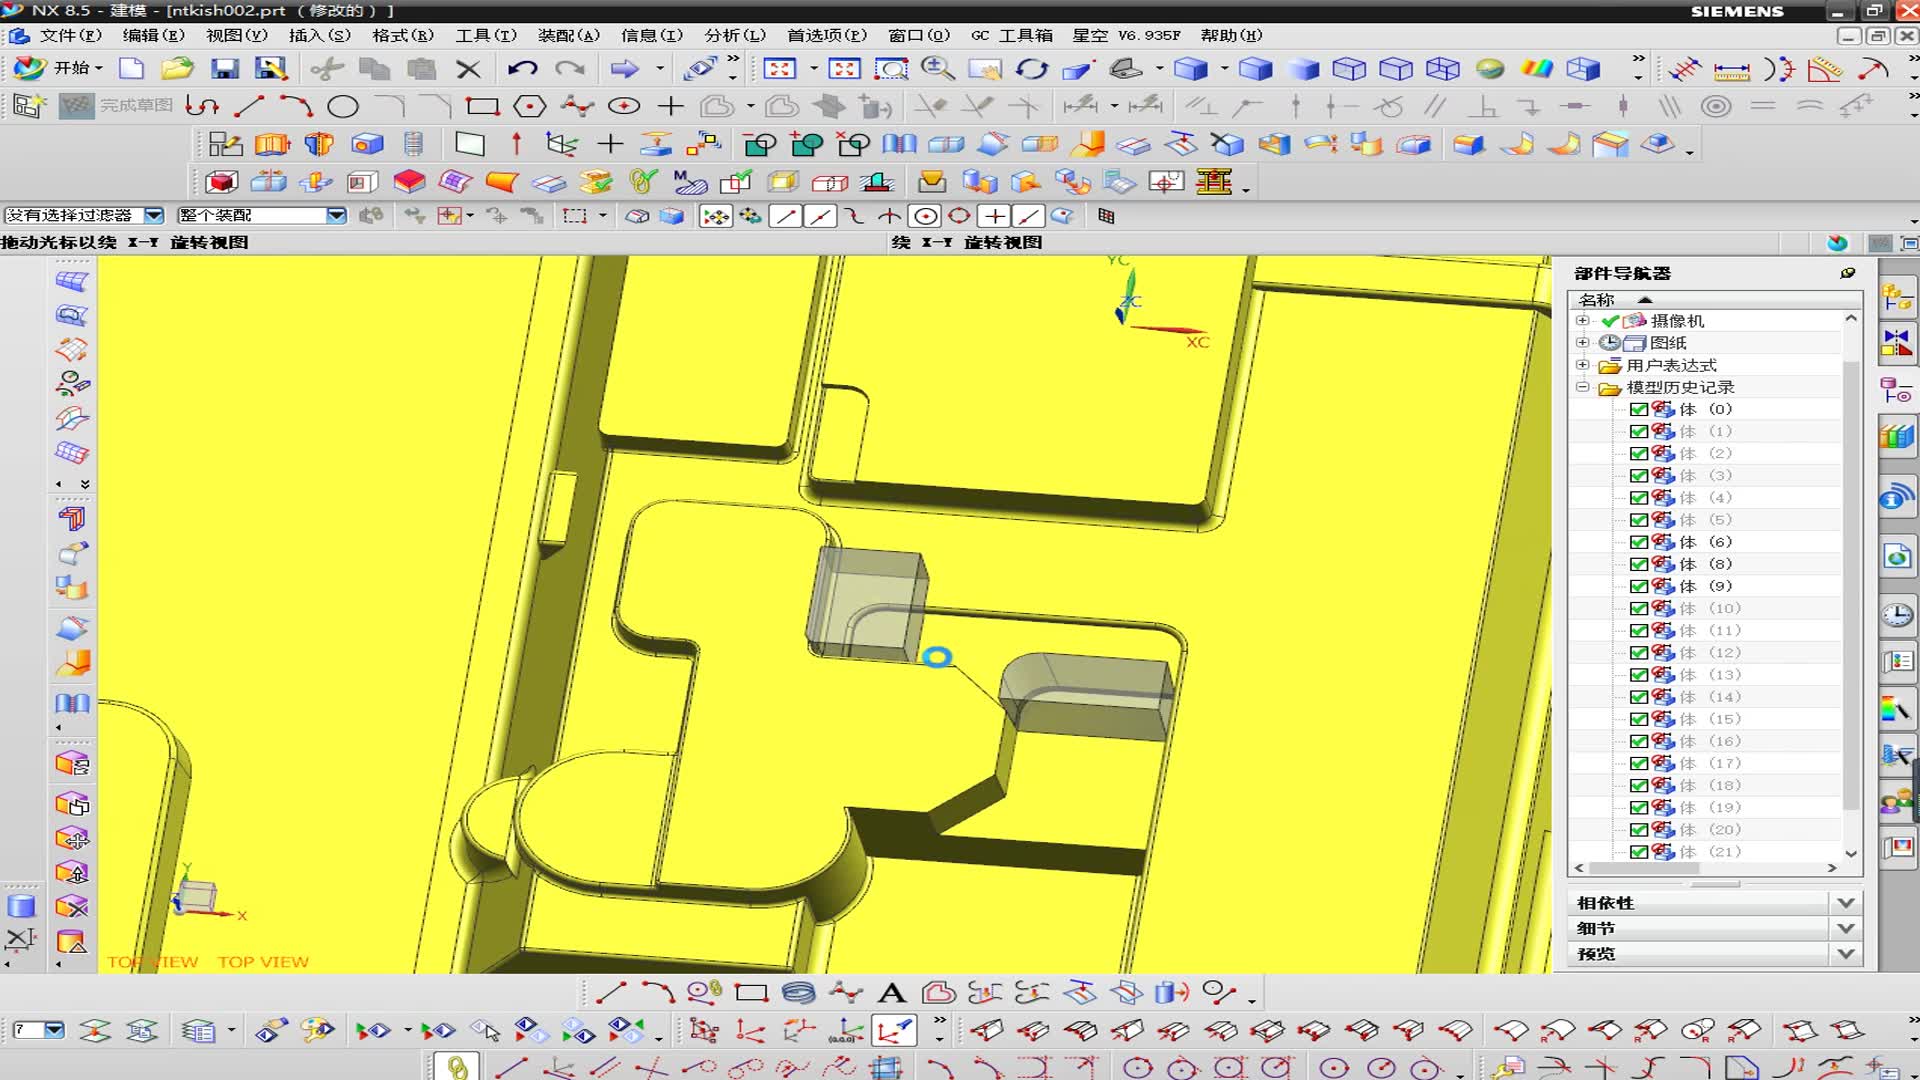
Task: Open the 分析(L) menu
Action: click(x=734, y=35)
